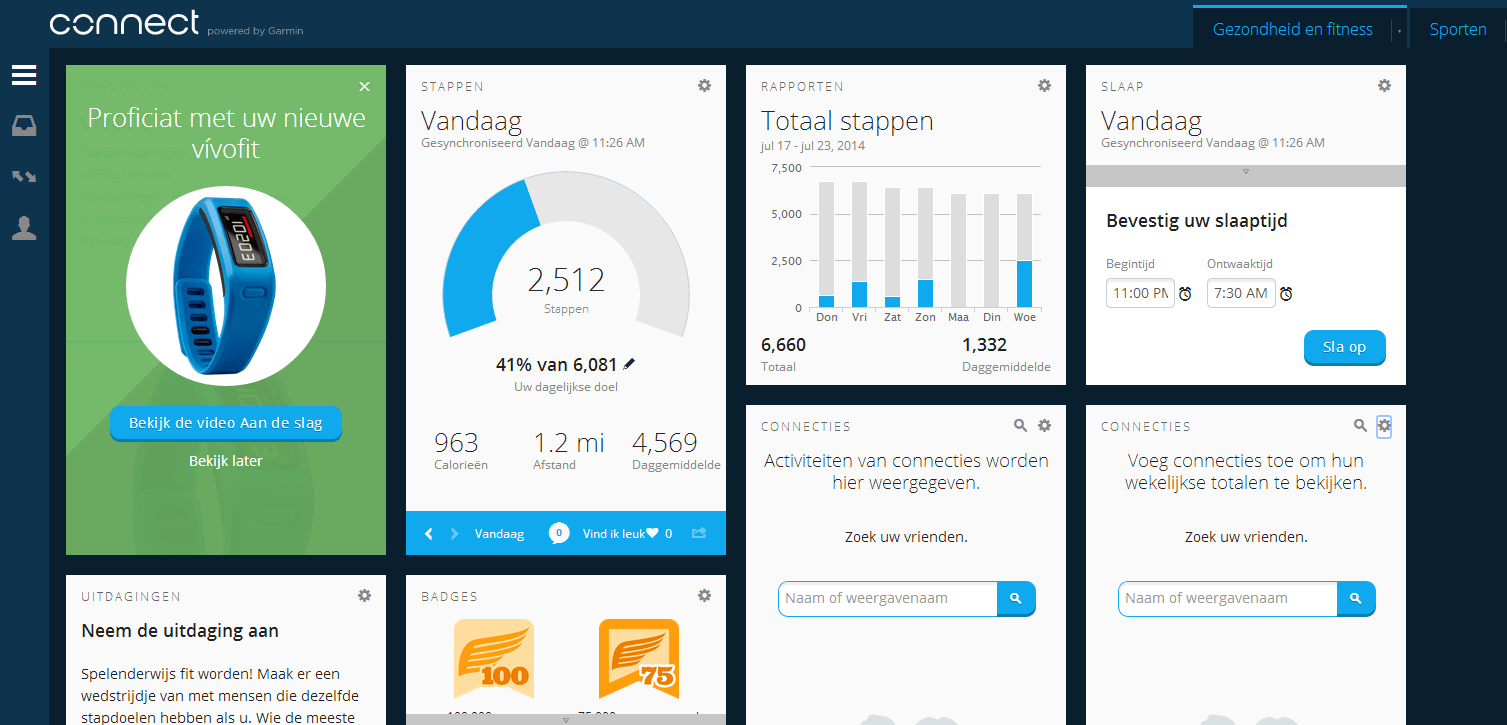Screen dimensions: 1507x725
Task: Expand dropdown arrow beside Gezondheid en fitness
Action: pos(1399,31)
